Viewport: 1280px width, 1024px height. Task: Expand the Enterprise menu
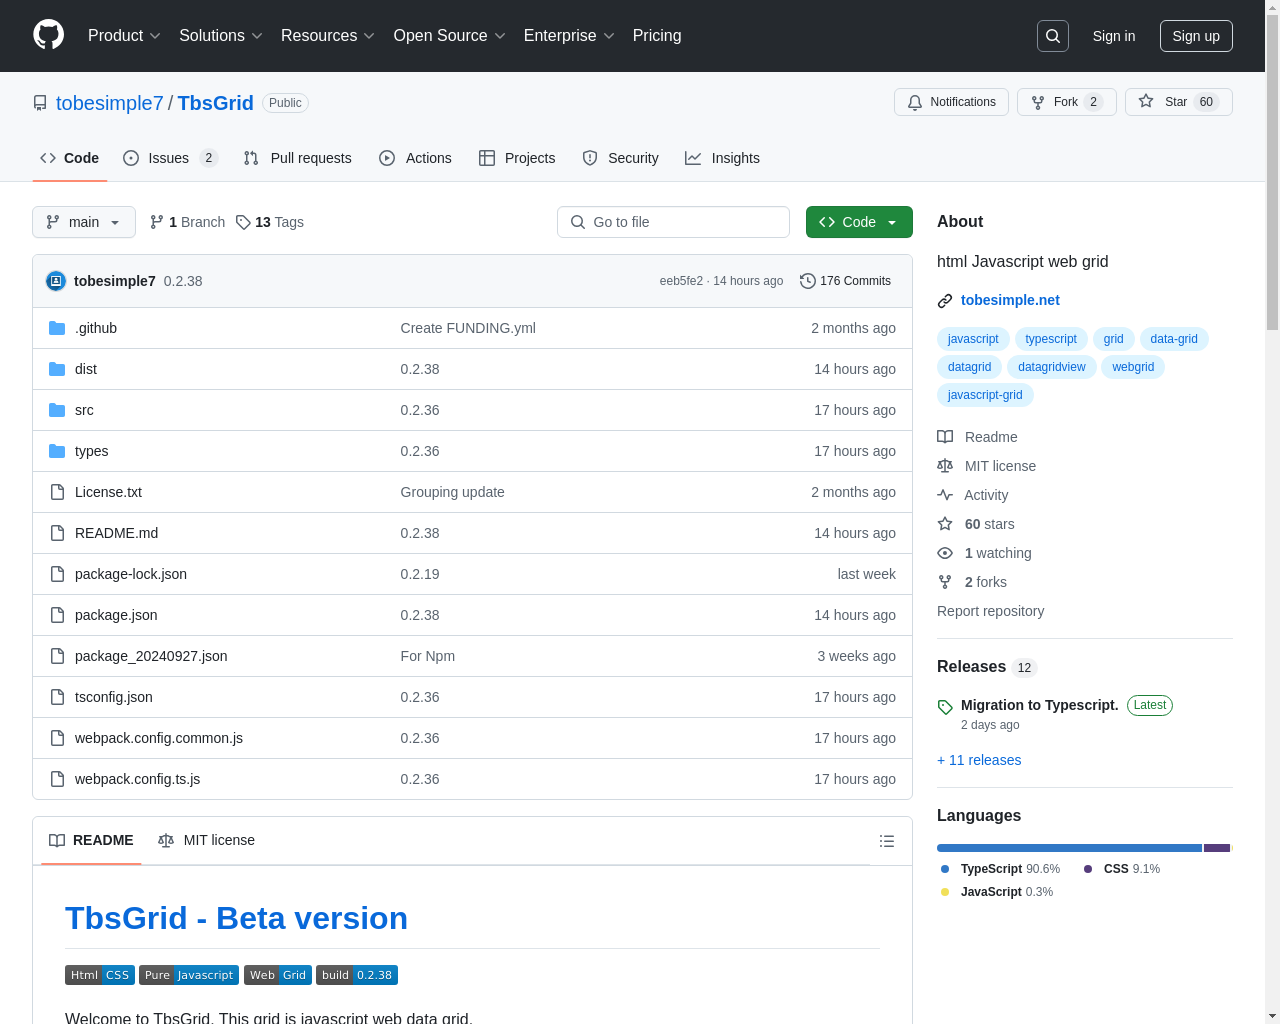tap(569, 36)
